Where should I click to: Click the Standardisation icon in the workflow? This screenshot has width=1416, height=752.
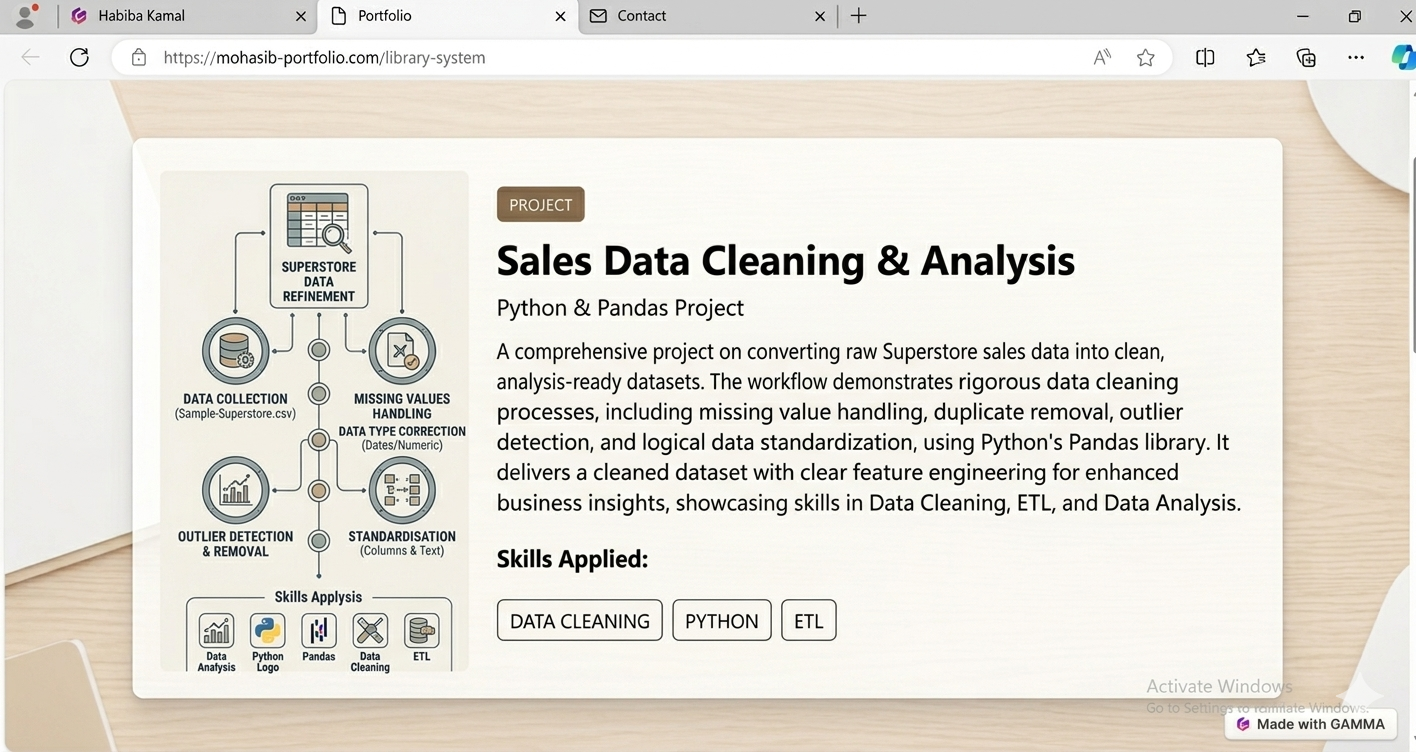[402, 490]
